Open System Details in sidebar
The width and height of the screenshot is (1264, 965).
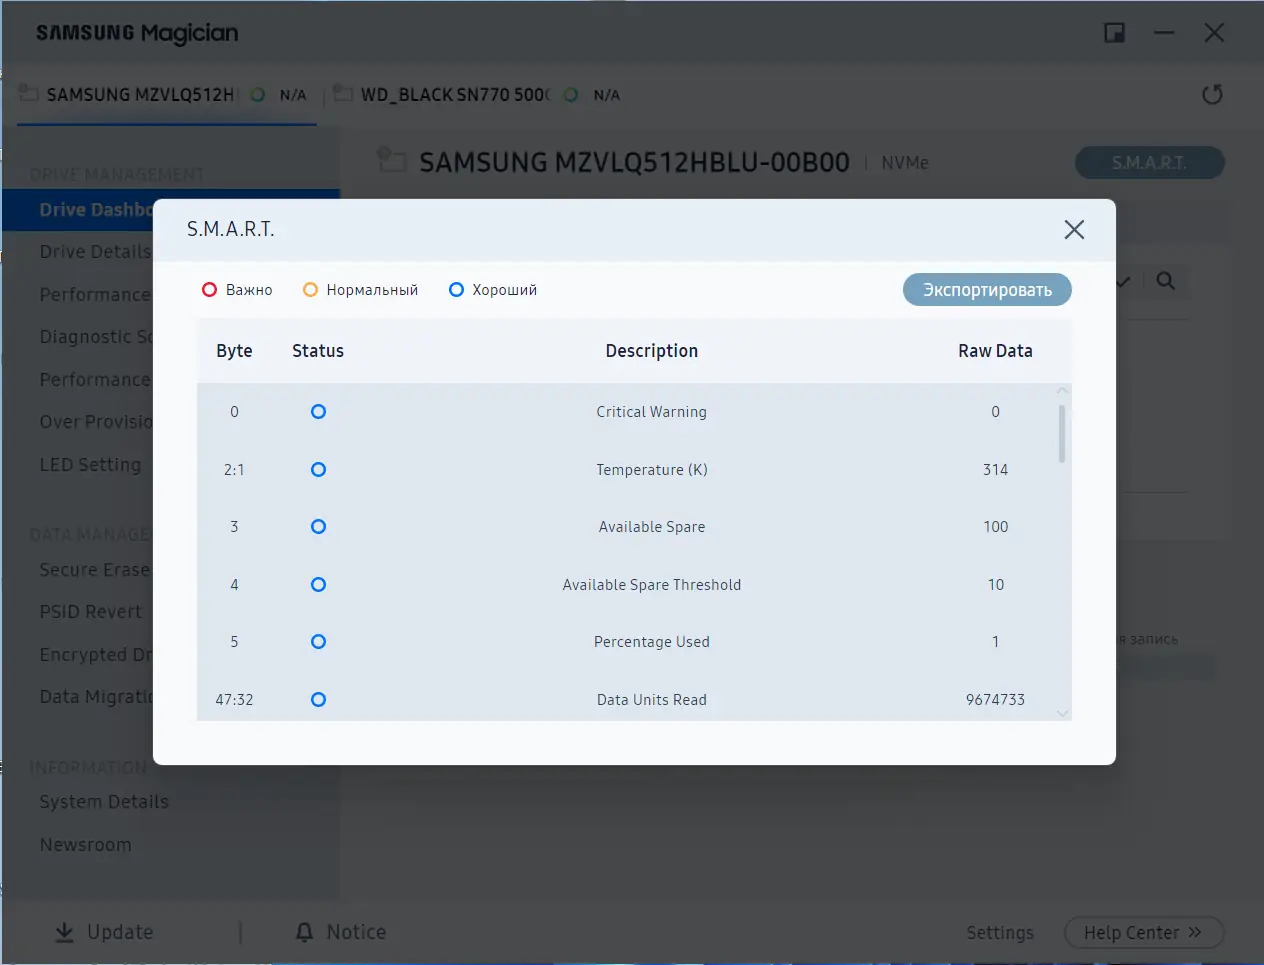[x=104, y=802]
